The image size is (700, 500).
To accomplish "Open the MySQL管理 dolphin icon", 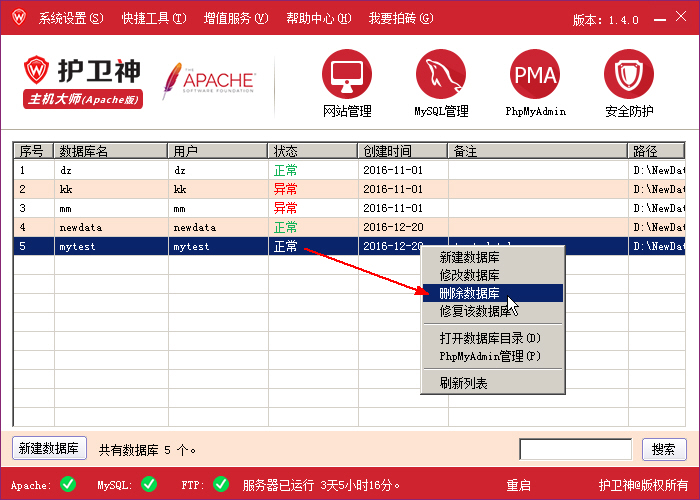I will click(441, 74).
